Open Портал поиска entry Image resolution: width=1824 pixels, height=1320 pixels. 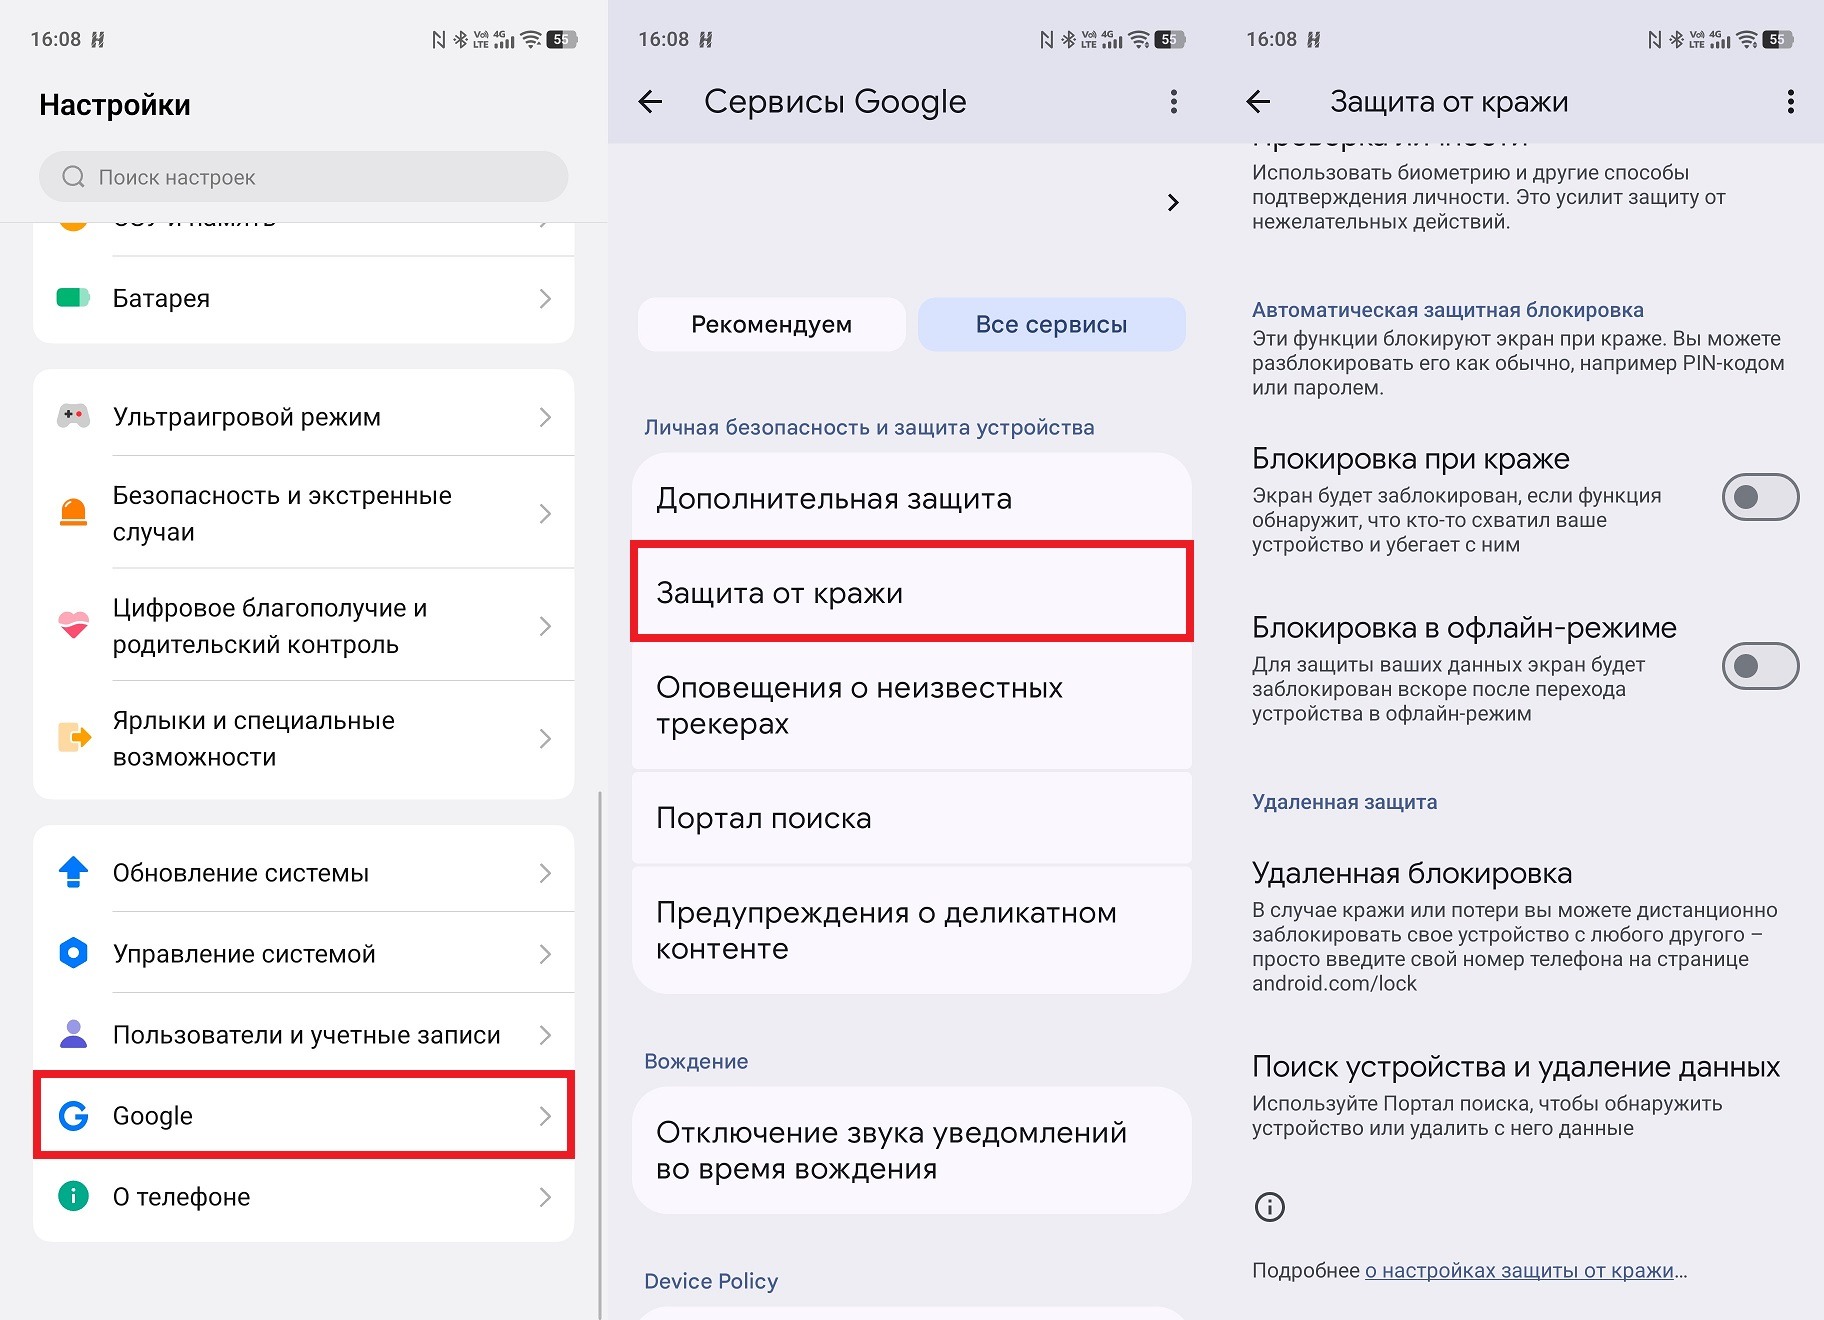click(x=911, y=818)
